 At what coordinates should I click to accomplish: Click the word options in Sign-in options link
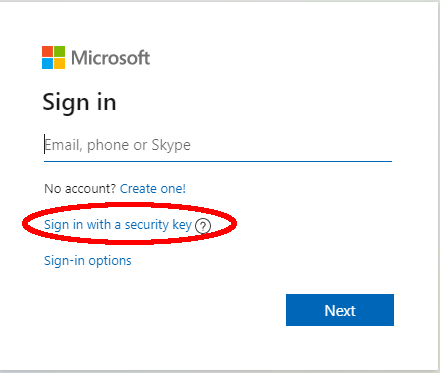(x=110, y=261)
